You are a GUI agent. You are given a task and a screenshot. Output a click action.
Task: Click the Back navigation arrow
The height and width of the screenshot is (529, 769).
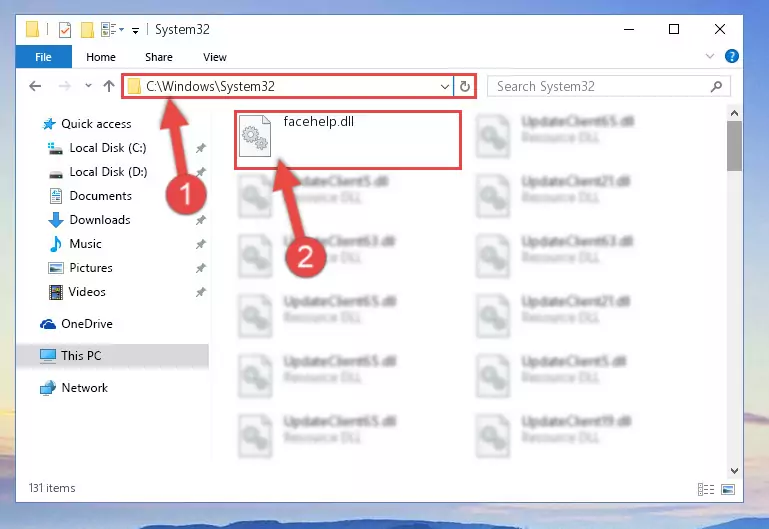tap(35, 86)
